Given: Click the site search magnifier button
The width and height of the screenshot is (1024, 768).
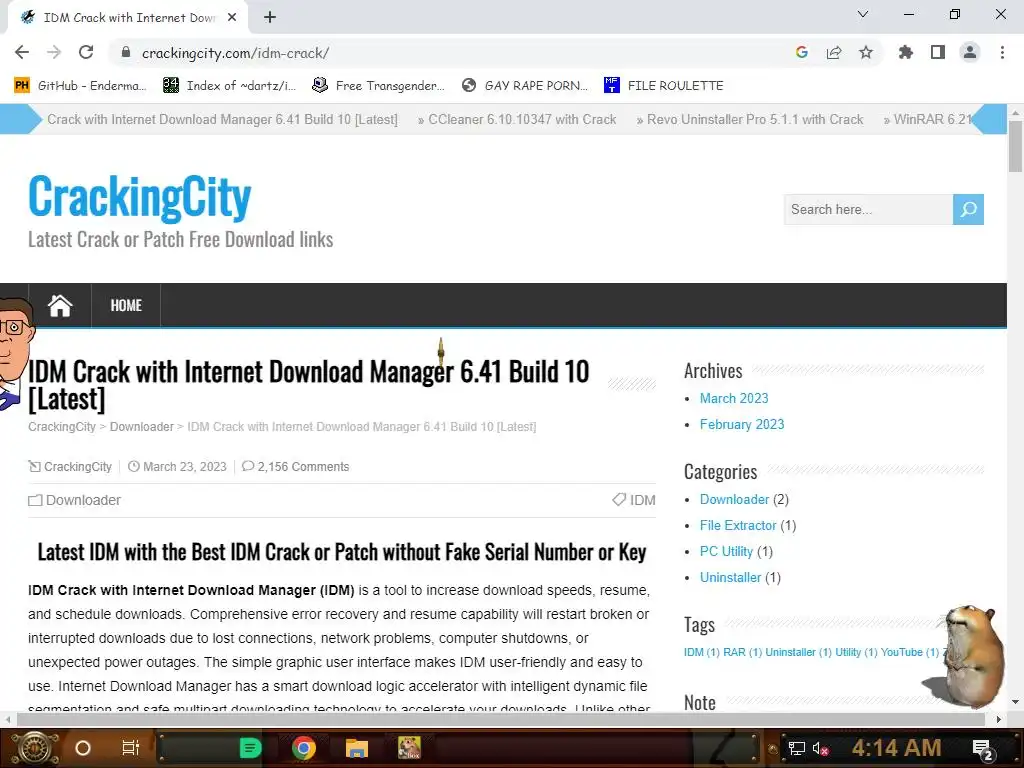Looking at the screenshot, I should (968, 209).
